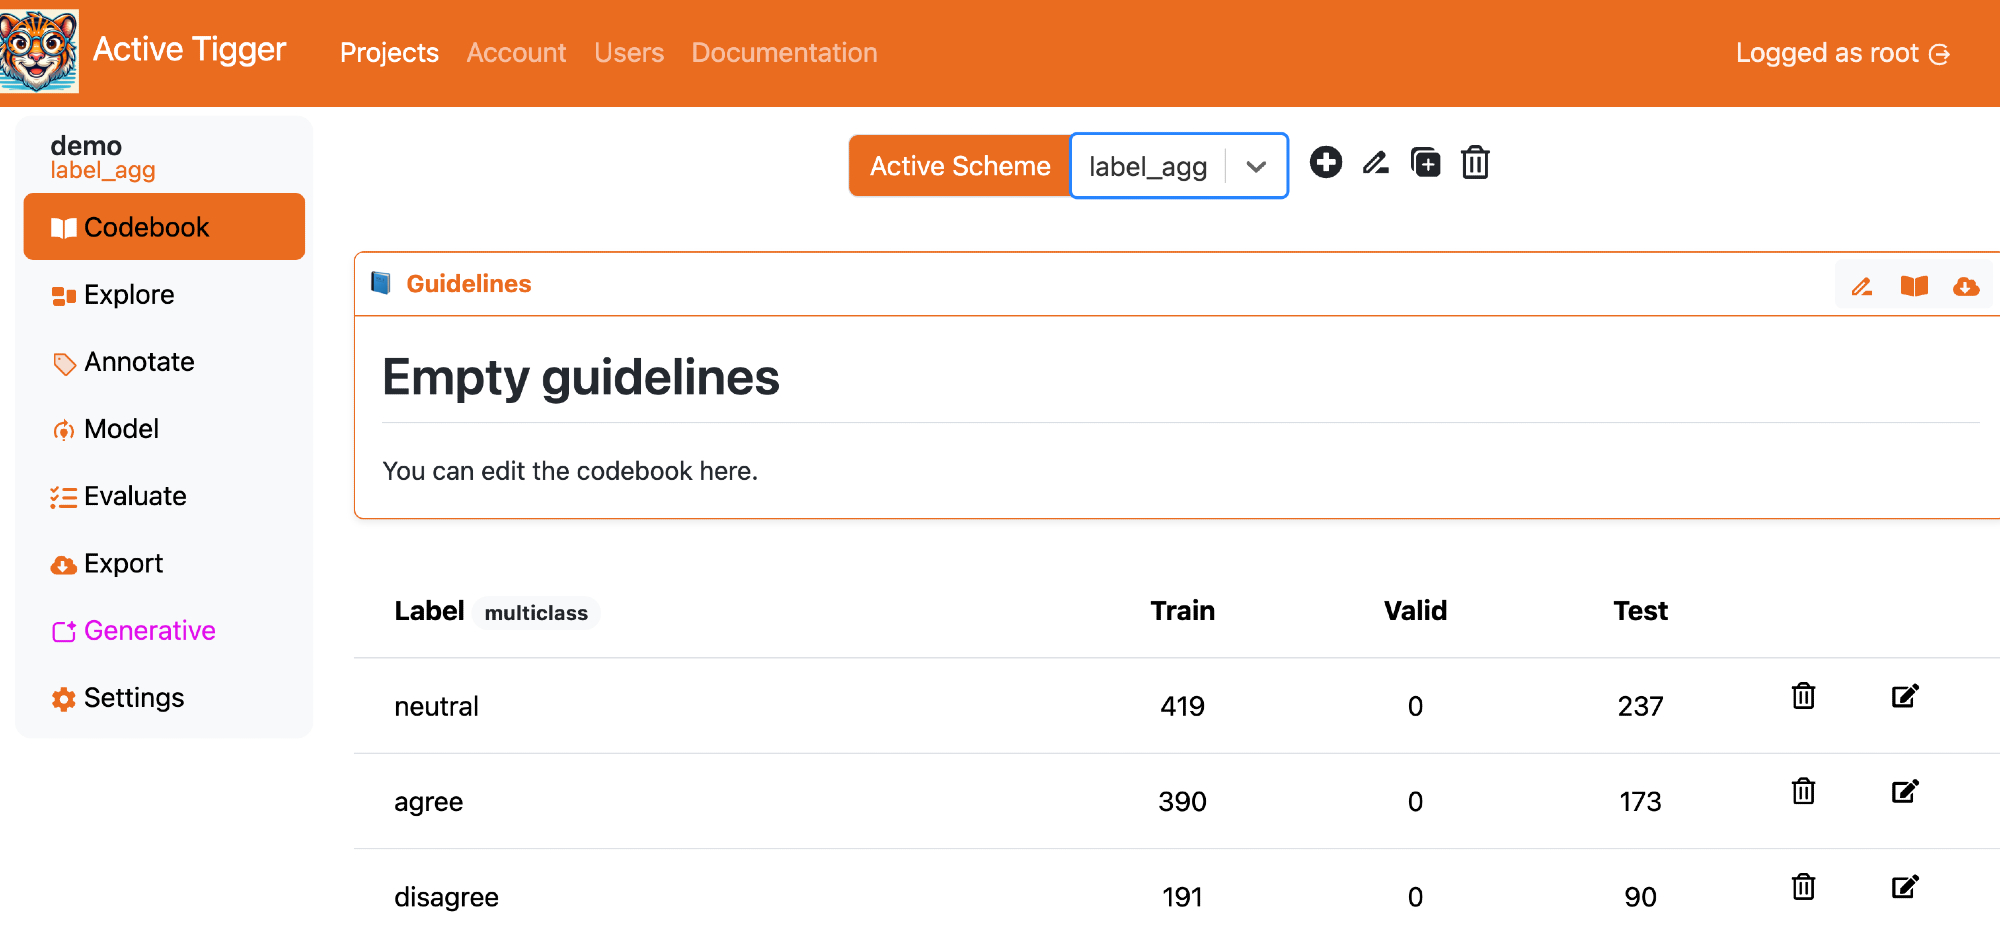Switch to the Annotate section
Screen dimensions: 2000x934
coord(139,362)
